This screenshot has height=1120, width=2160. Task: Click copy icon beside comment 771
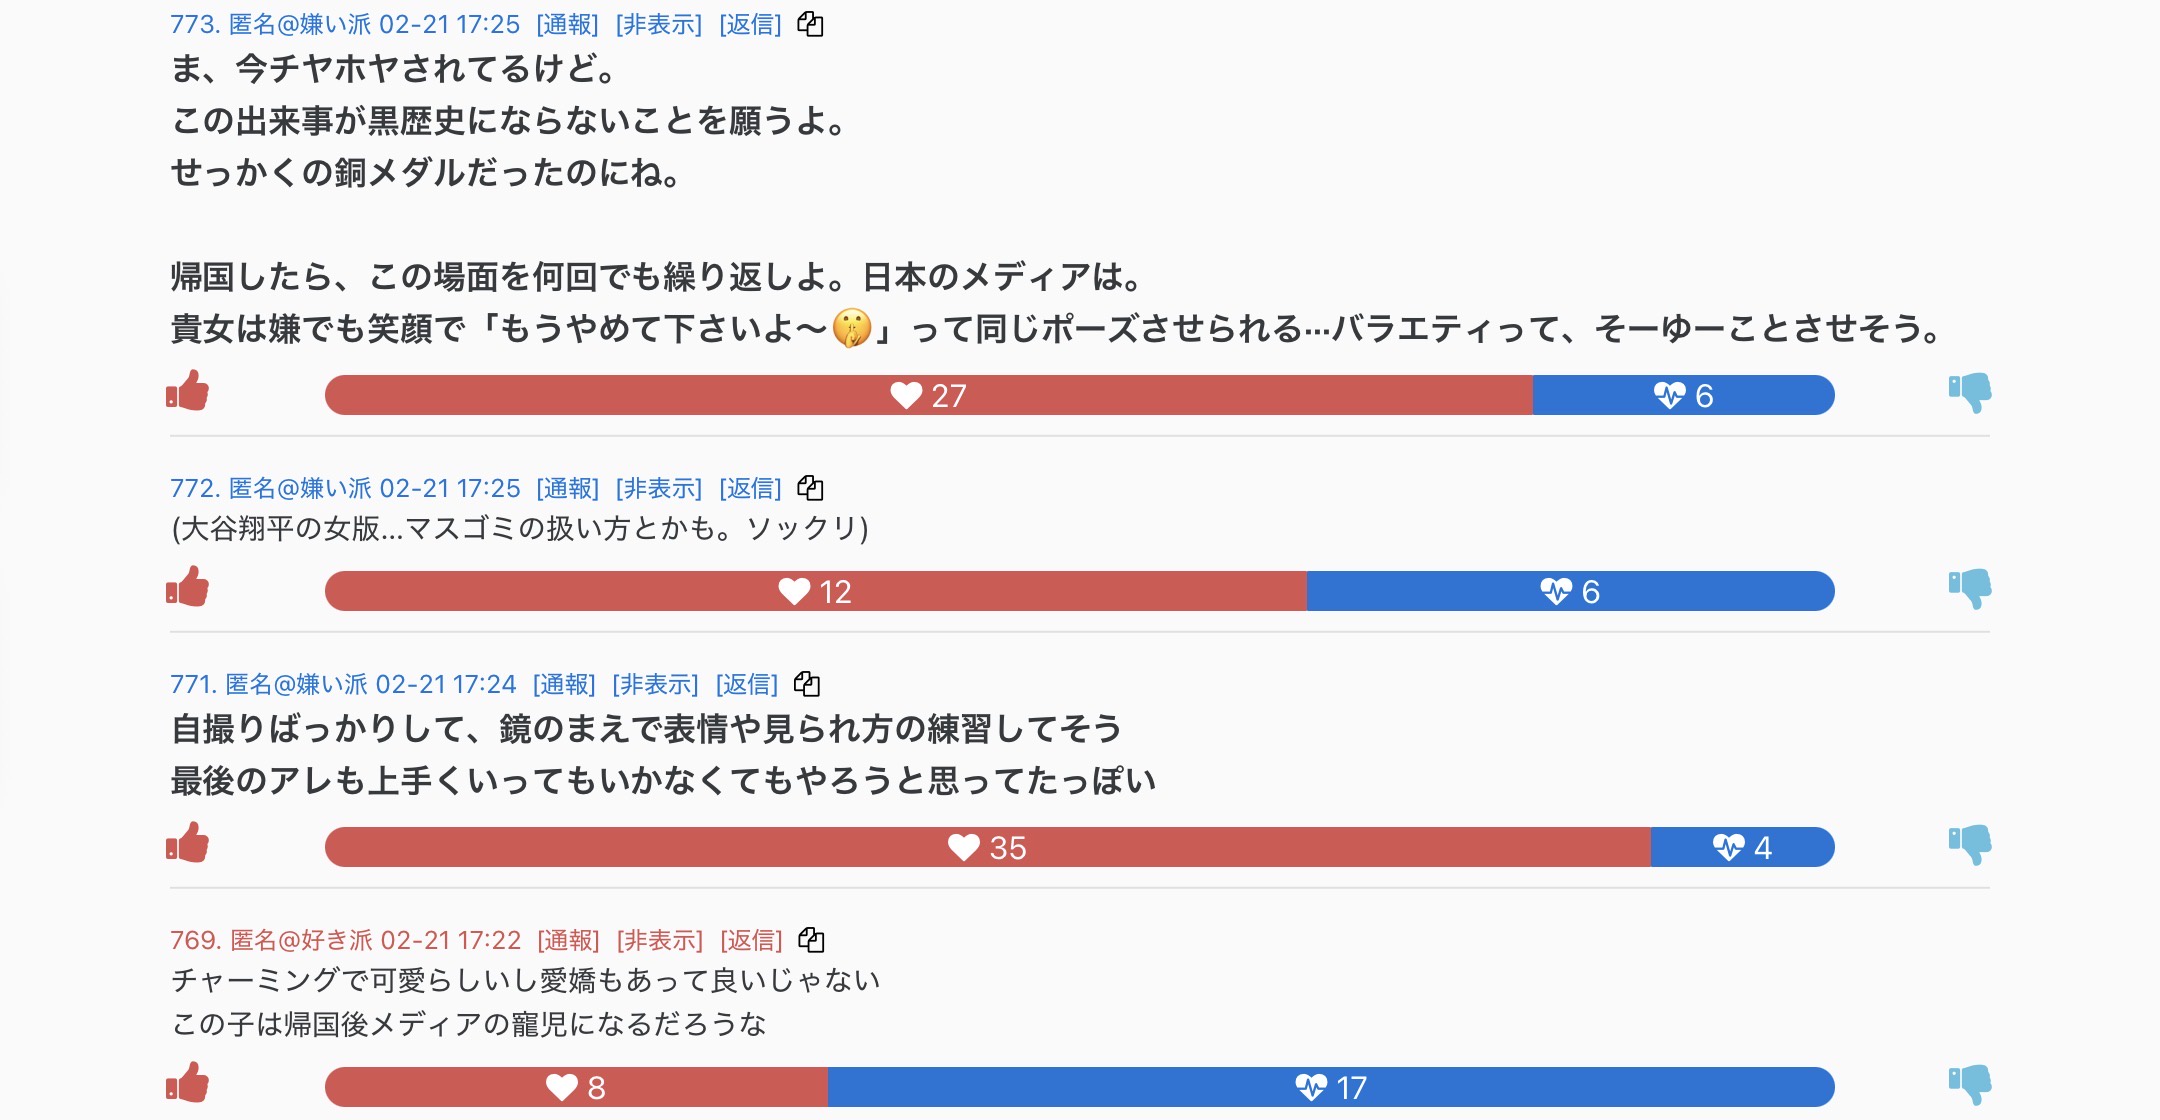(806, 684)
